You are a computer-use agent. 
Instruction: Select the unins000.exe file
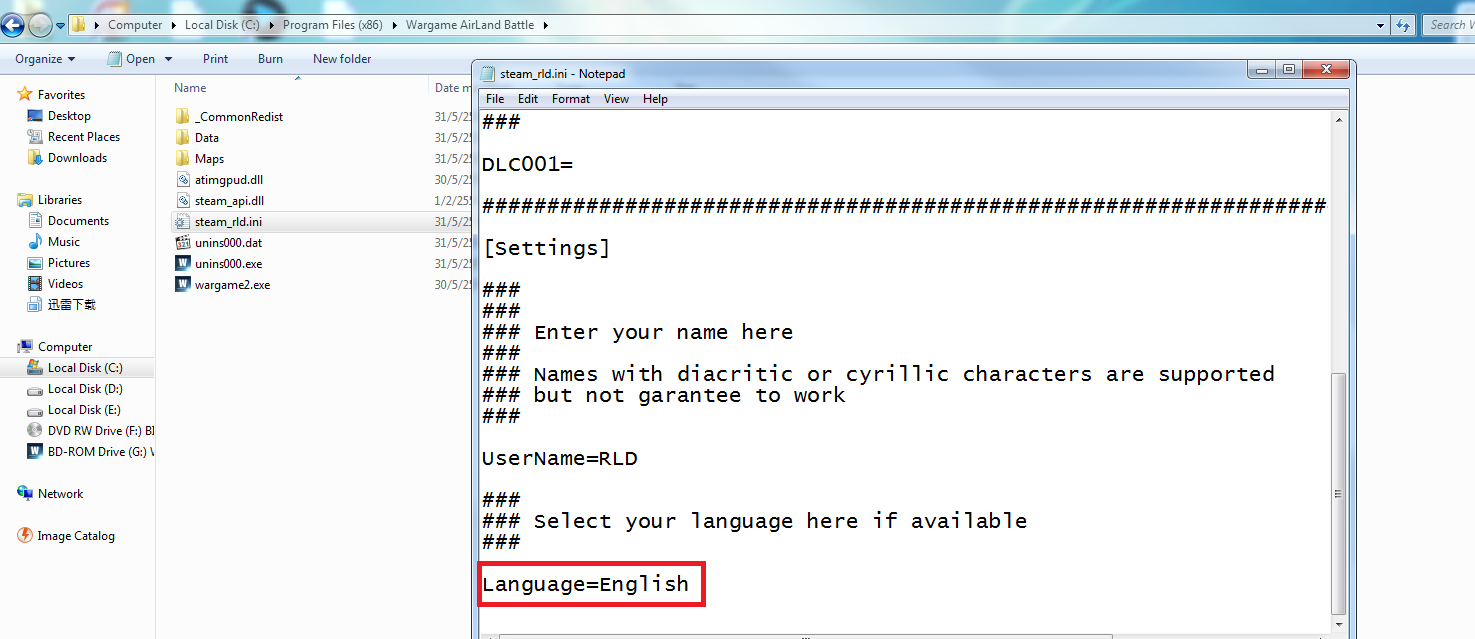[228, 264]
